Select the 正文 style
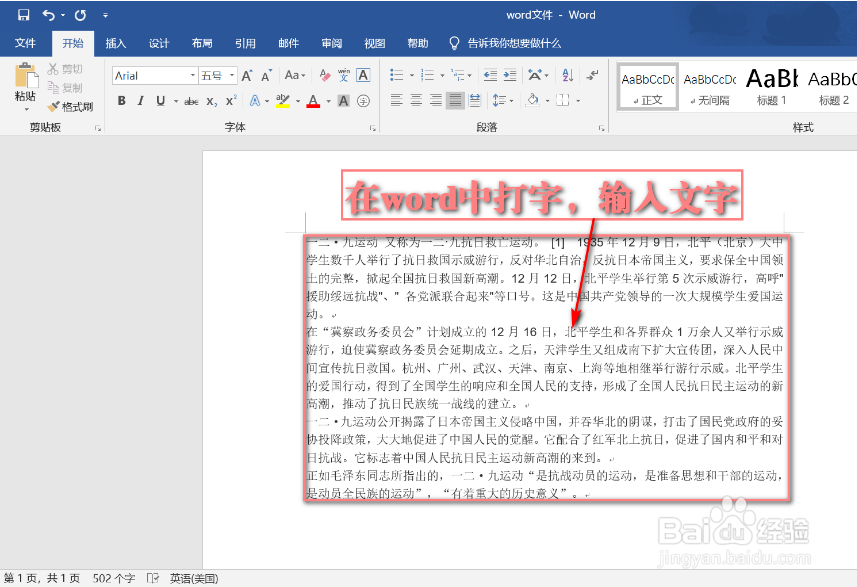Viewport: 857px width, 587px height. 648,87
